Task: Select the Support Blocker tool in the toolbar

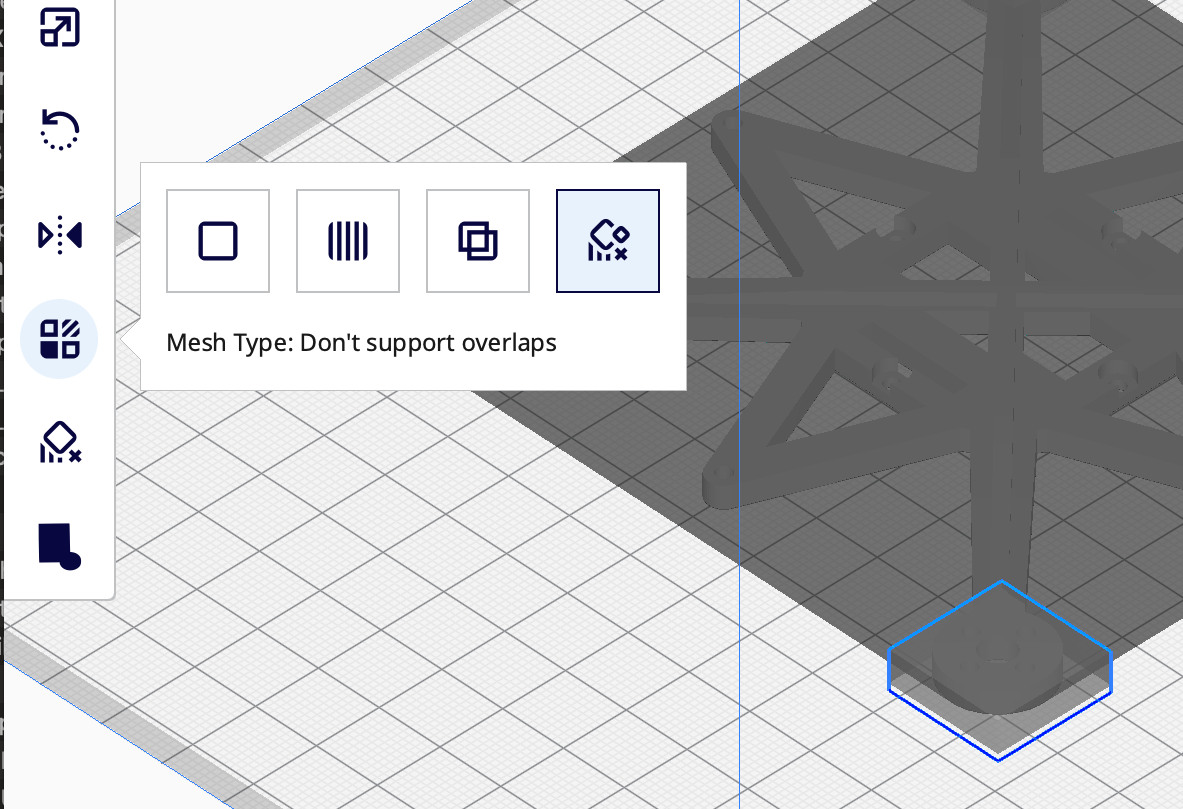Action: (60, 442)
